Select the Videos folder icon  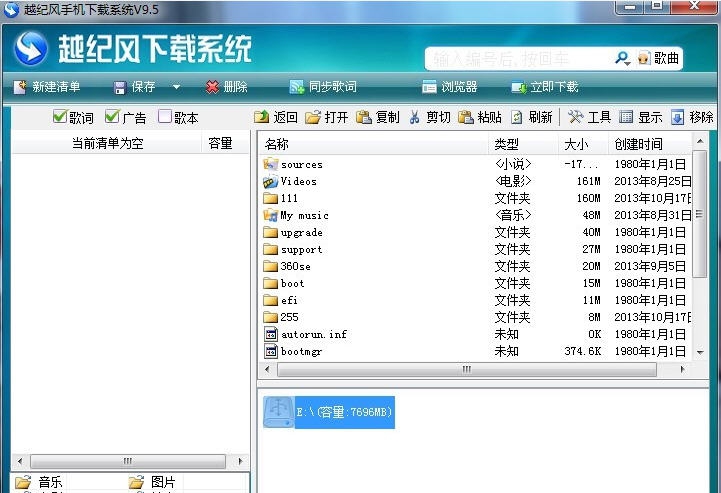pyautogui.click(x=270, y=181)
